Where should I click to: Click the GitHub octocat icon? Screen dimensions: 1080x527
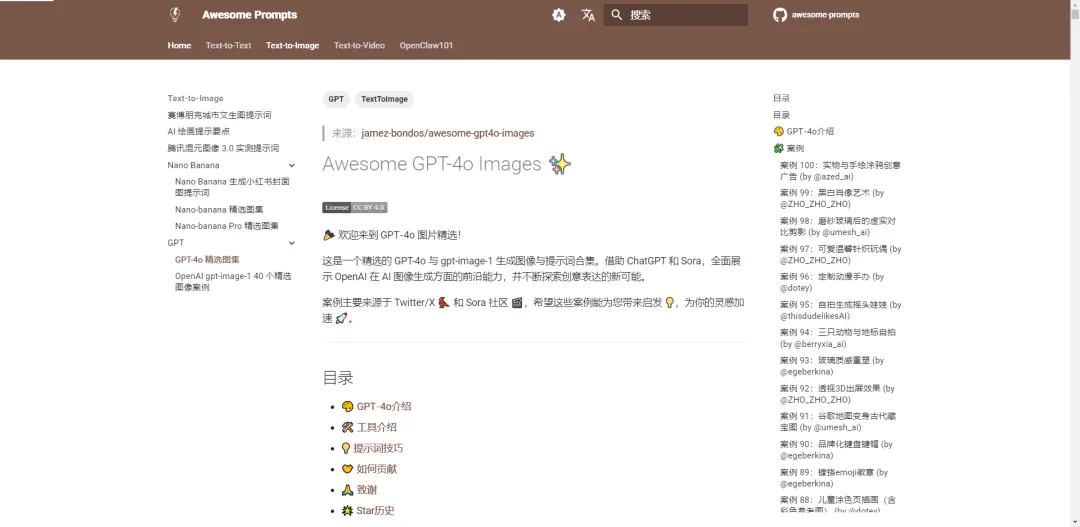(780, 15)
